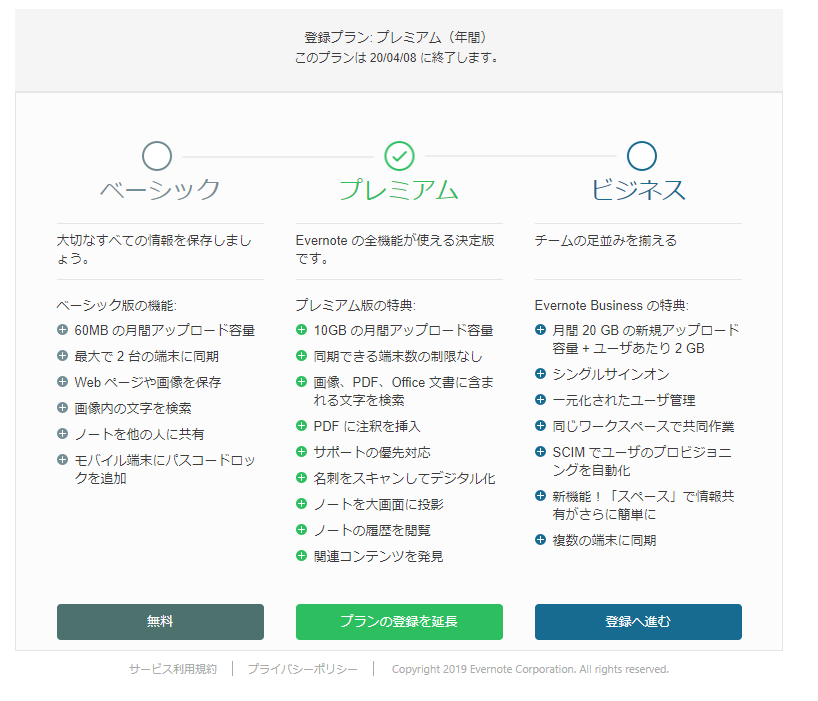This screenshot has width=818, height=701.
Task: Click the 無料 button
Action: click(160, 622)
